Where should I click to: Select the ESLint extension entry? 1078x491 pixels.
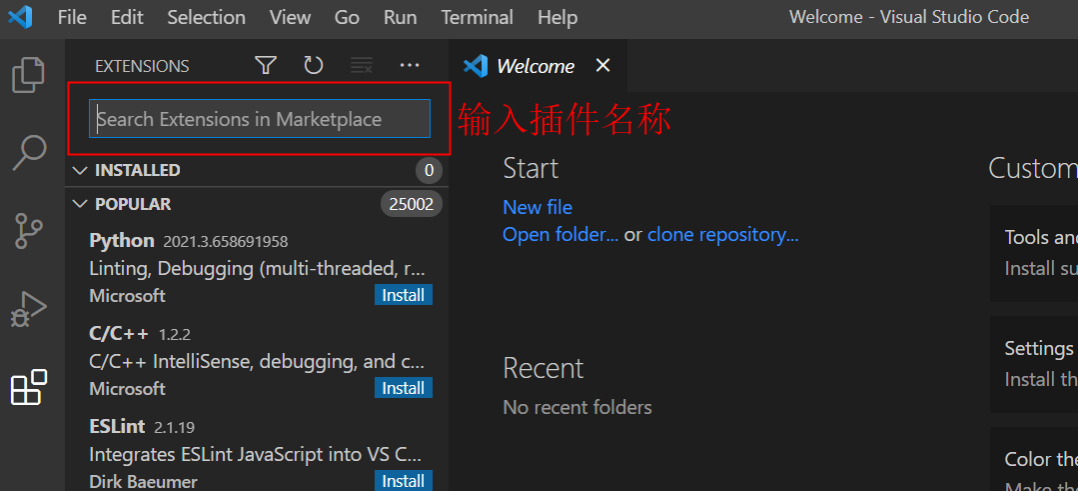[256, 450]
